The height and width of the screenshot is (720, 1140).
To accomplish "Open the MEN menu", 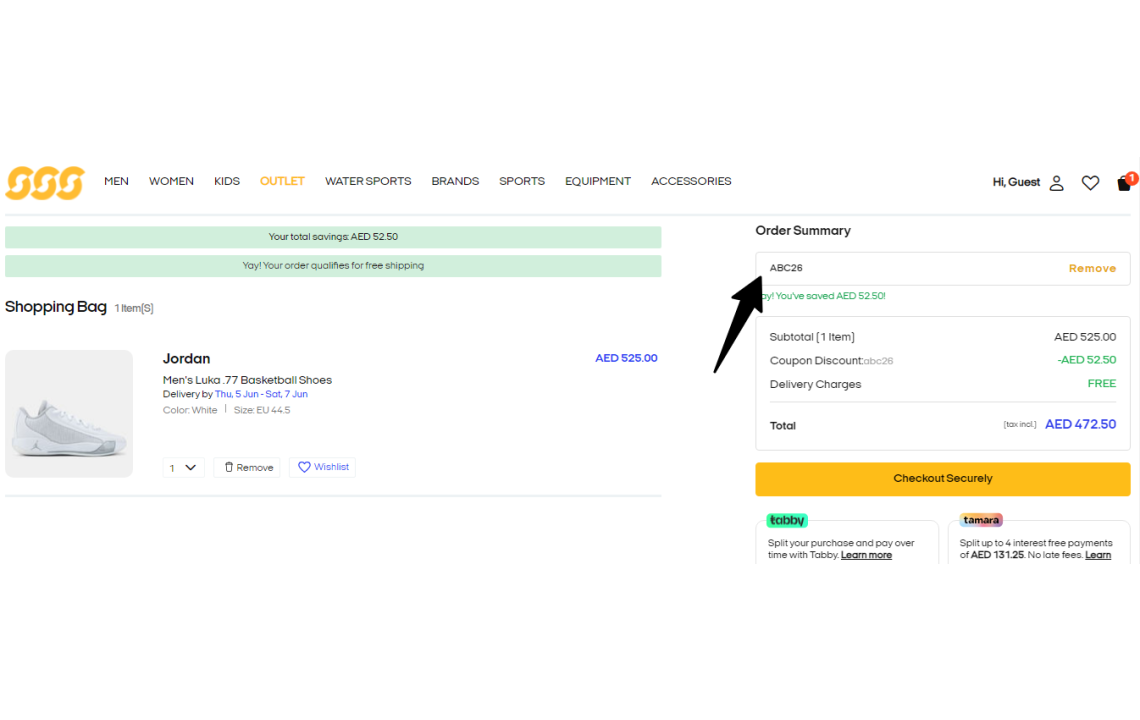I will [116, 181].
